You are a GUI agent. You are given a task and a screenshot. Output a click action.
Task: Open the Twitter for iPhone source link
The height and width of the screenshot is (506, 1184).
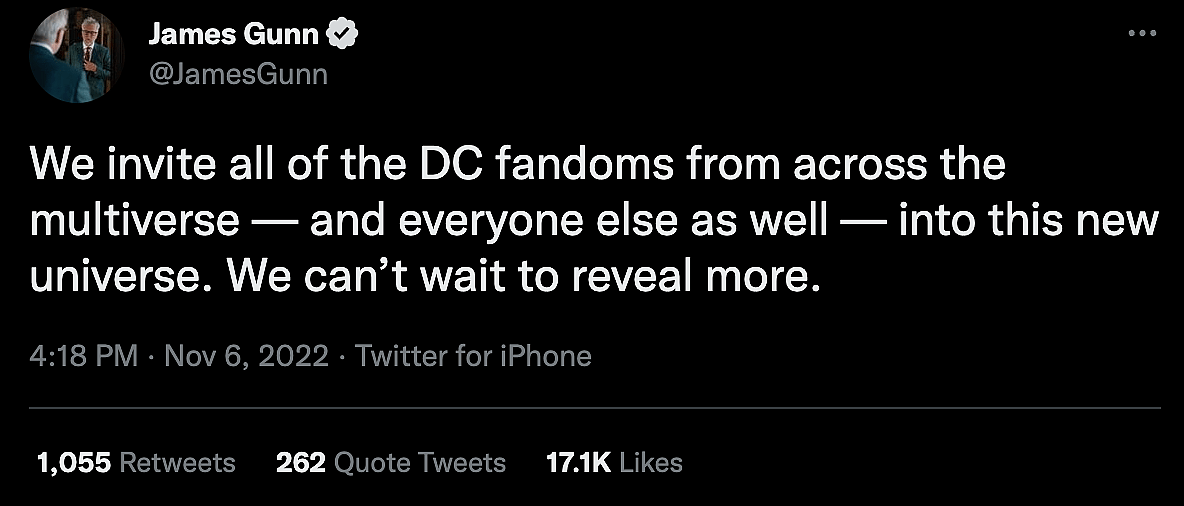[473, 355]
